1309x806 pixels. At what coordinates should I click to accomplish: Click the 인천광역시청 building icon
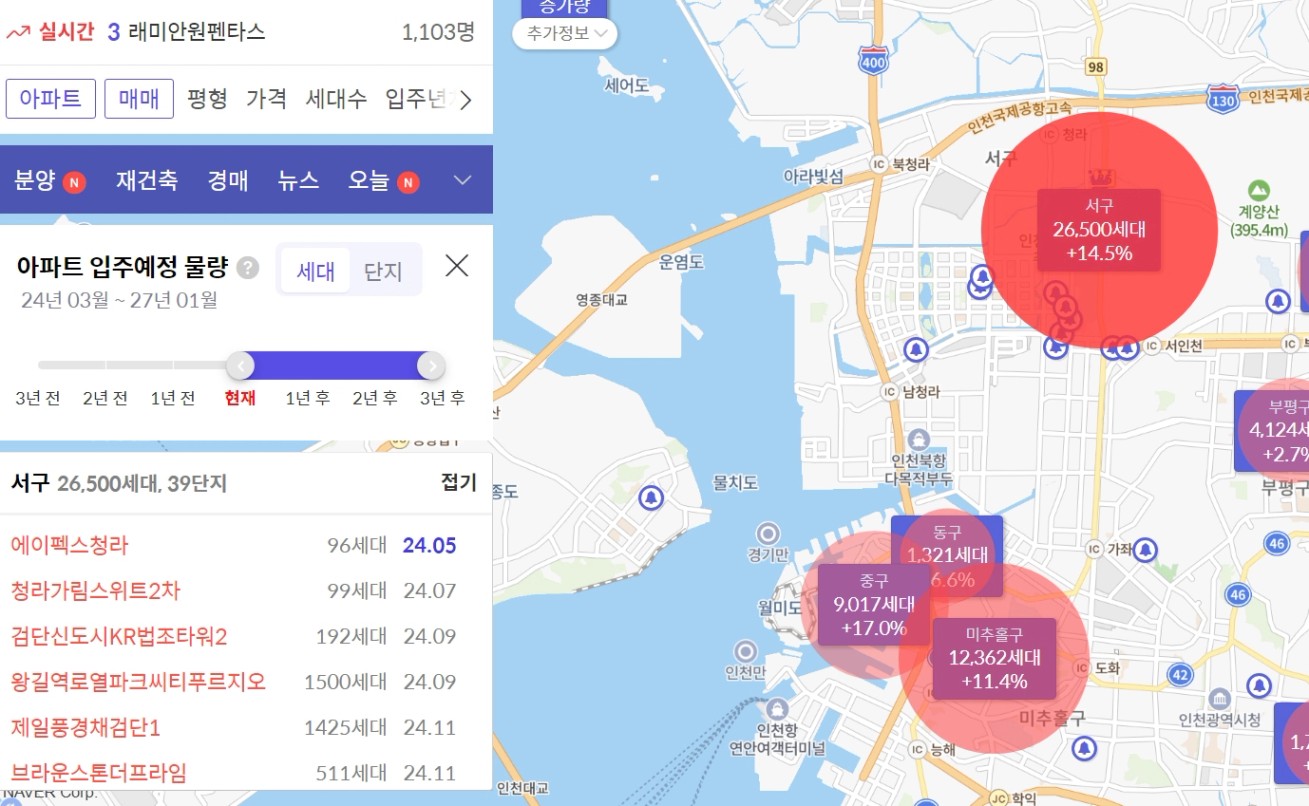[1219, 699]
